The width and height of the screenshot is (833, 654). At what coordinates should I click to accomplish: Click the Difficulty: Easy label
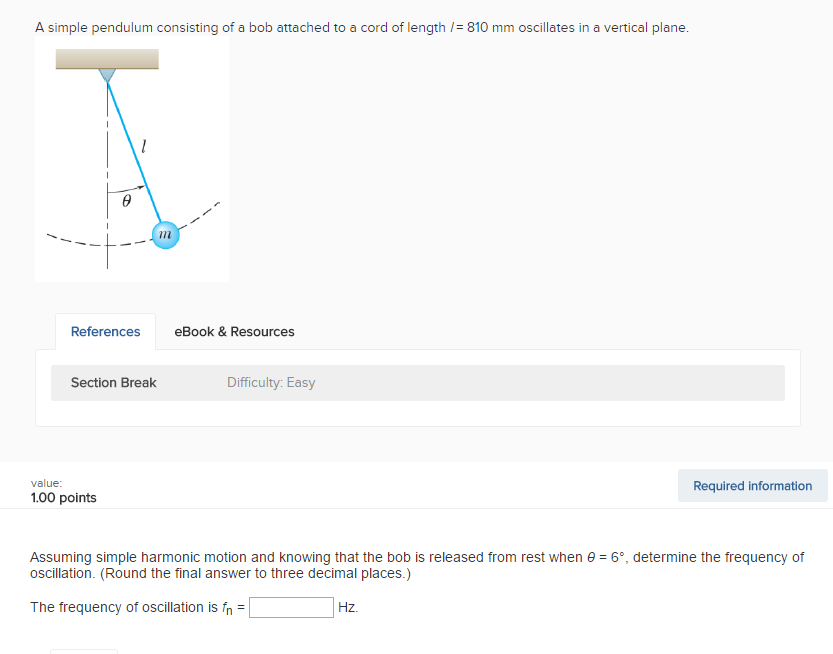[x=270, y=382]
